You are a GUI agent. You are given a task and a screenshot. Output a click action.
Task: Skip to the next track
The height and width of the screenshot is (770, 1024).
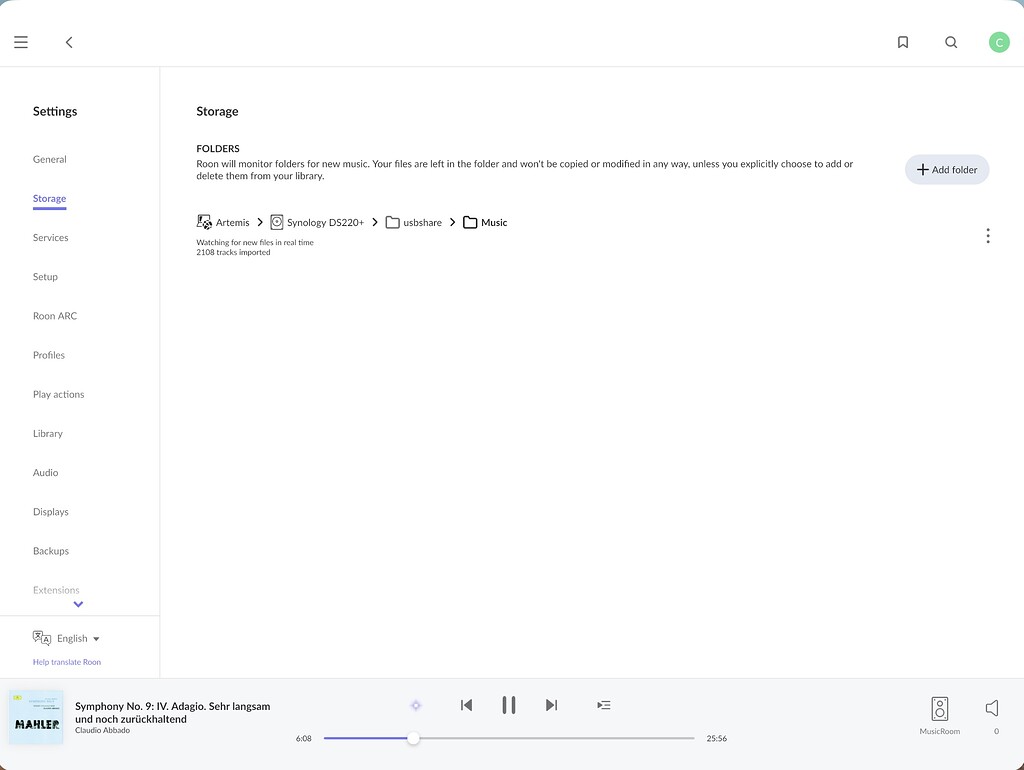tap(551, 705)
